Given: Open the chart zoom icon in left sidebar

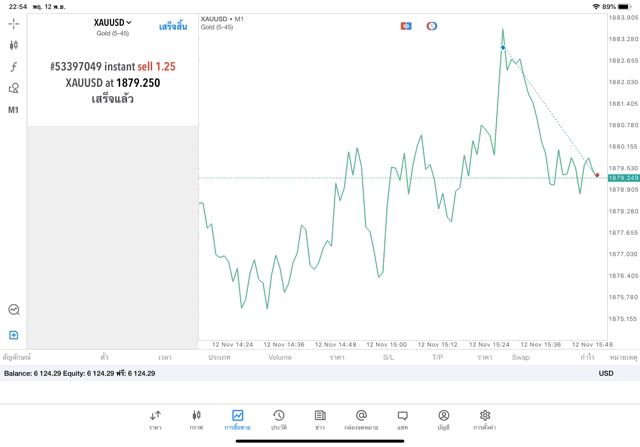Looking at the screenshot, I should (13, 310).
